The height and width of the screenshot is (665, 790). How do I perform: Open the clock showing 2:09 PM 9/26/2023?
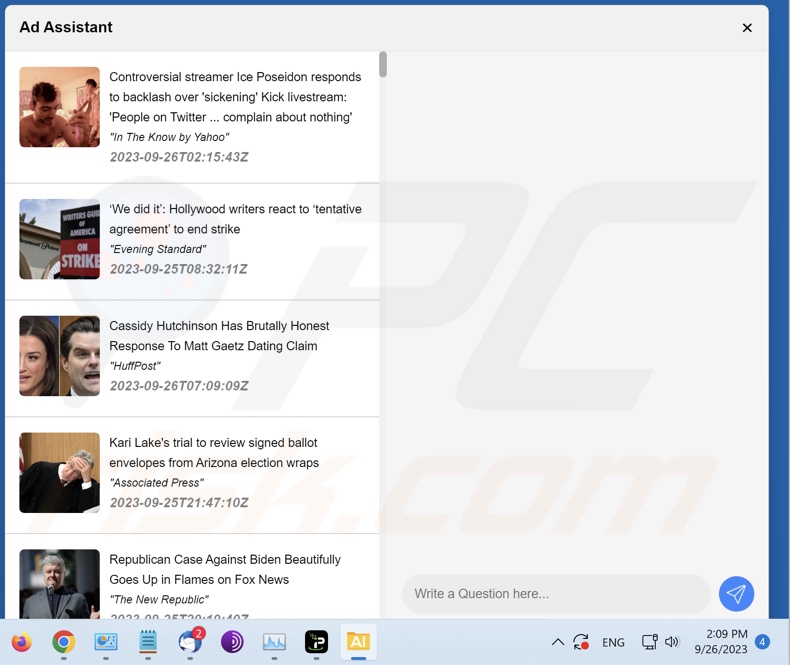721,642
